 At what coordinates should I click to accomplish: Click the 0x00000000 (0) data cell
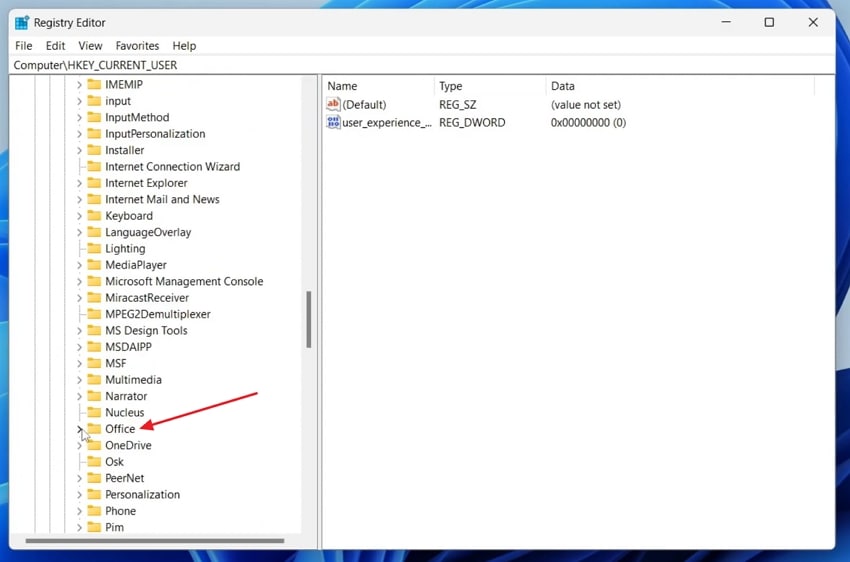(x=588, y=122)
